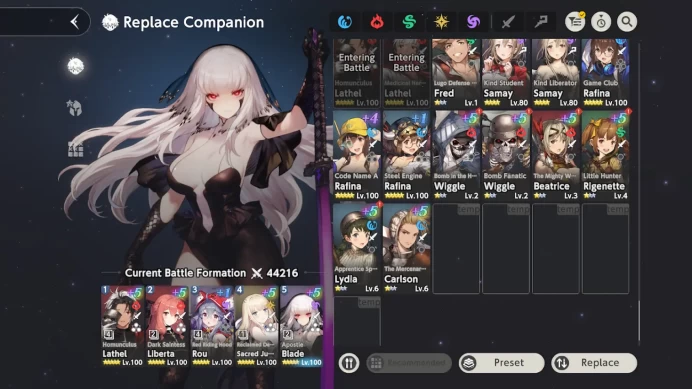Filter companions by green wind element
Screen dimensions: 692x389
coord(409,22)
